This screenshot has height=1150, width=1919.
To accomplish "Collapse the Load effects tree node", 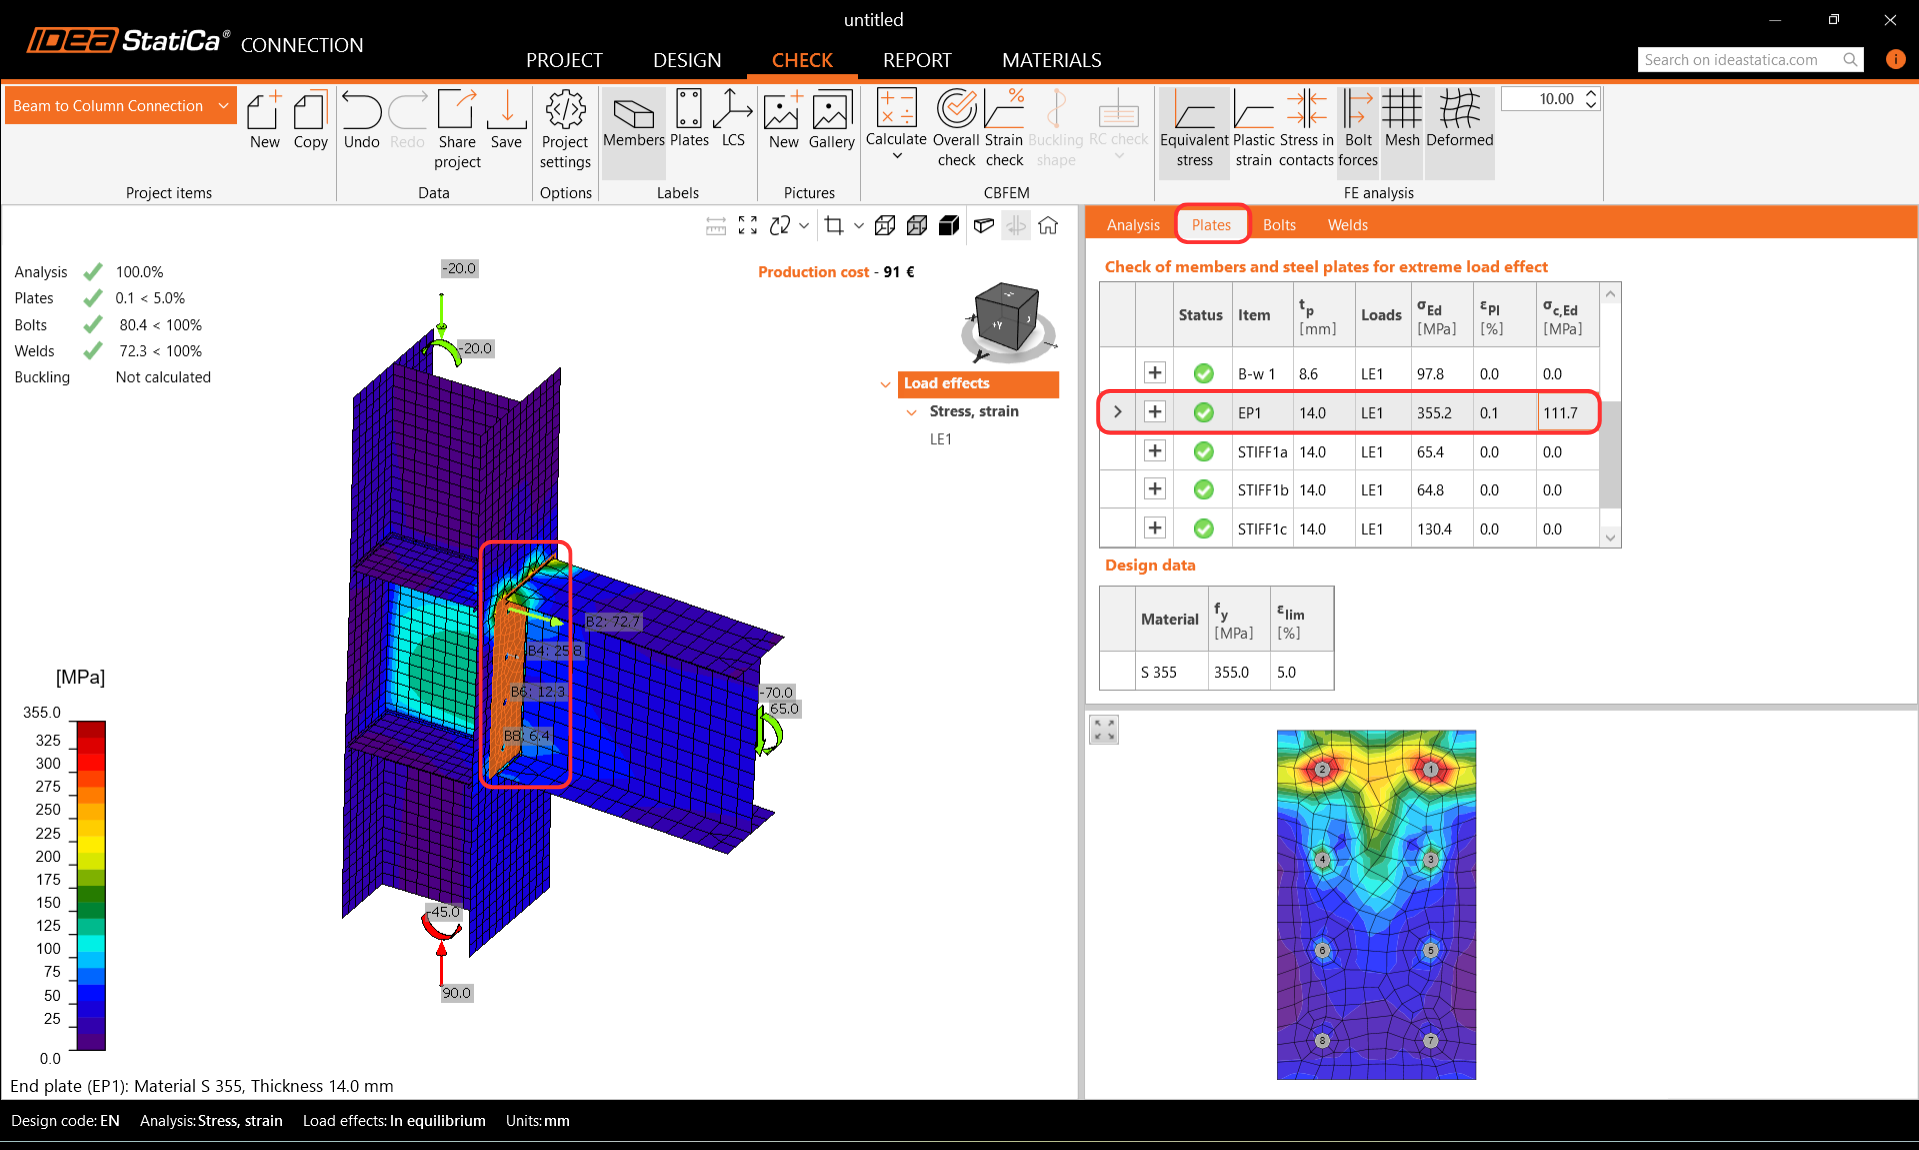I will (885, 384).
